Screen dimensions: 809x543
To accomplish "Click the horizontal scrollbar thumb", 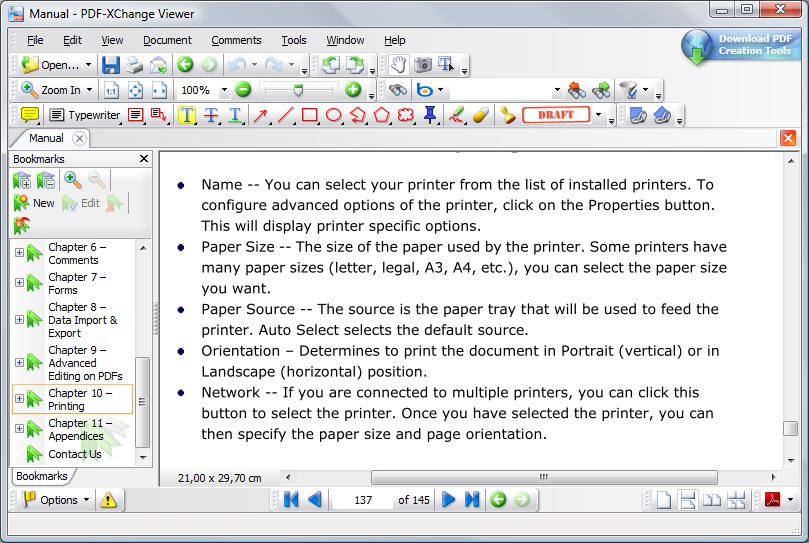I will [544, 477].
